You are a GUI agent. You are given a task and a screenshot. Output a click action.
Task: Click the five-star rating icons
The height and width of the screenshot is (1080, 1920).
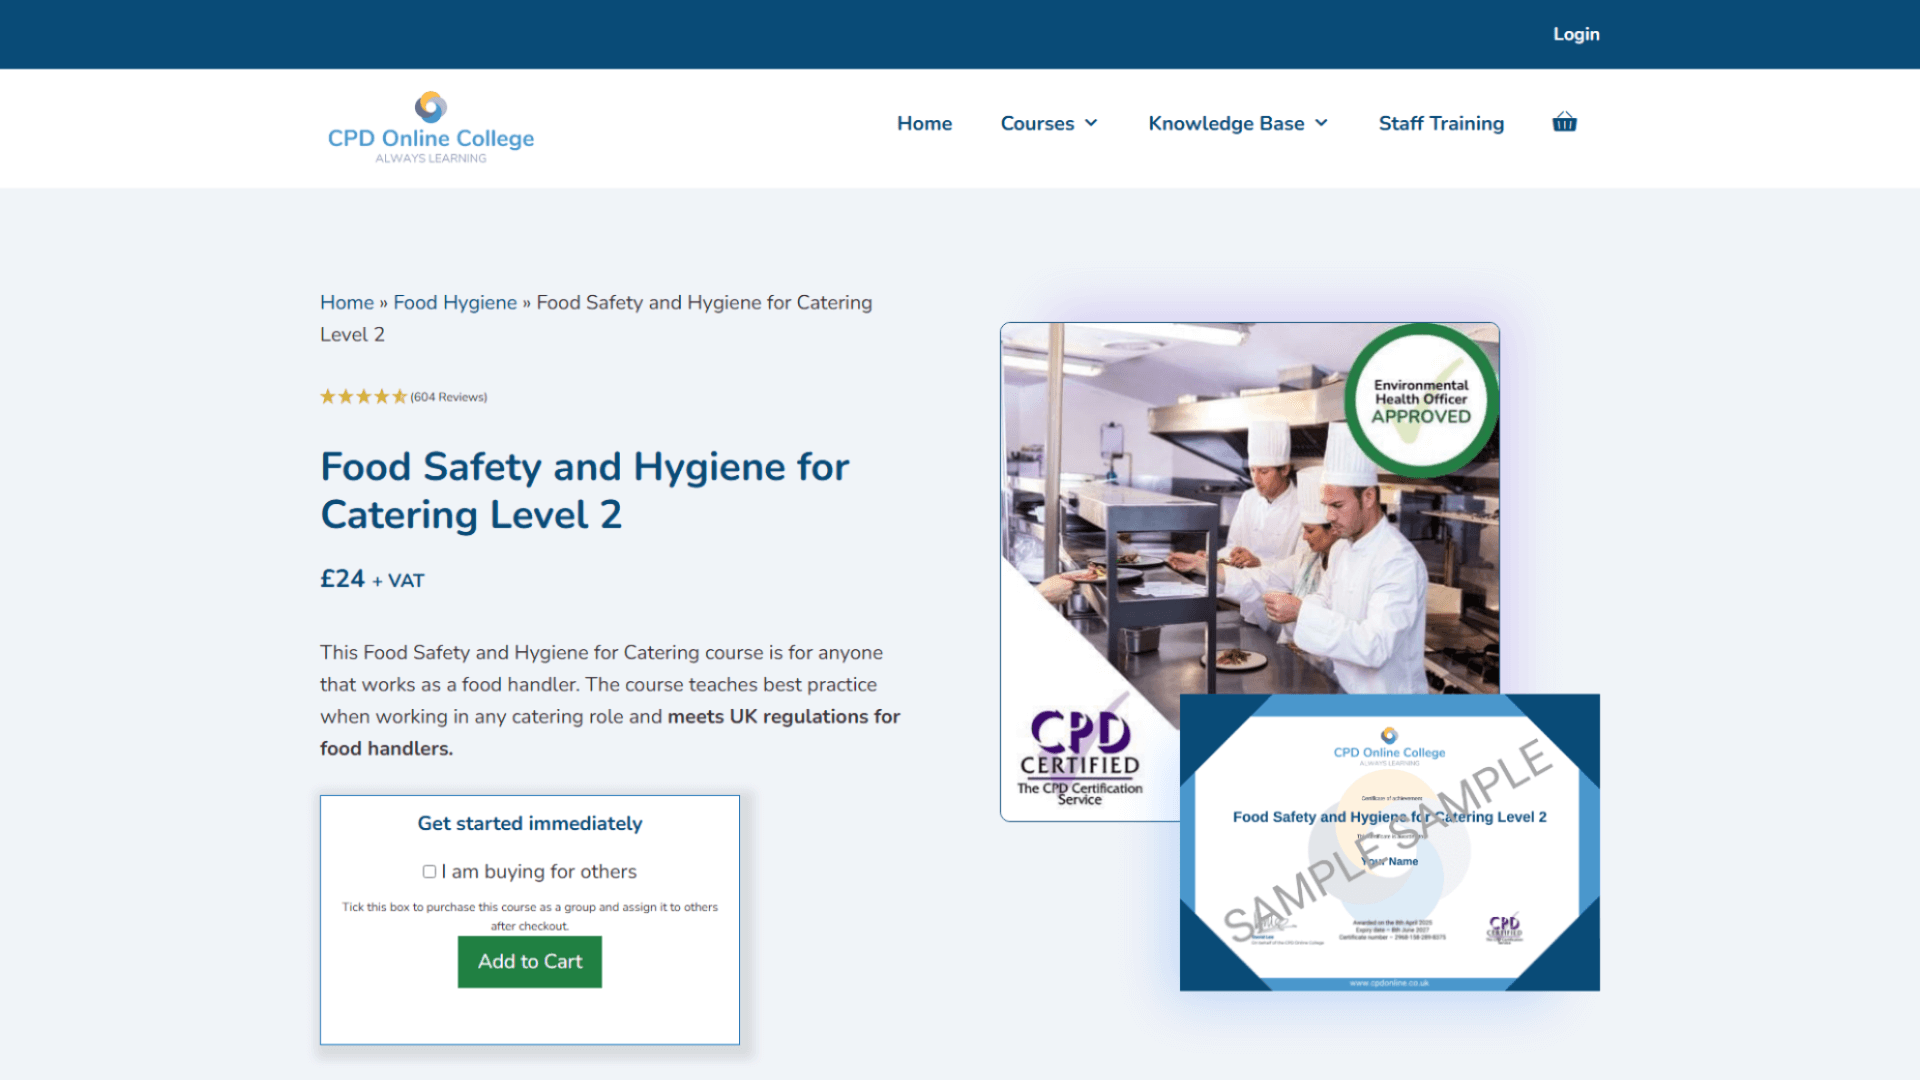click(x=363, y=397)
